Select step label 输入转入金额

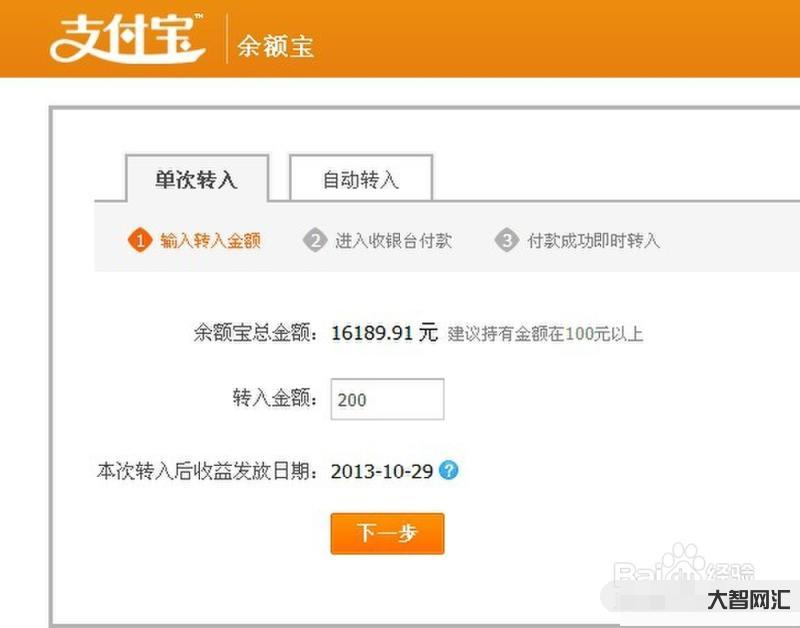[210, 240]
